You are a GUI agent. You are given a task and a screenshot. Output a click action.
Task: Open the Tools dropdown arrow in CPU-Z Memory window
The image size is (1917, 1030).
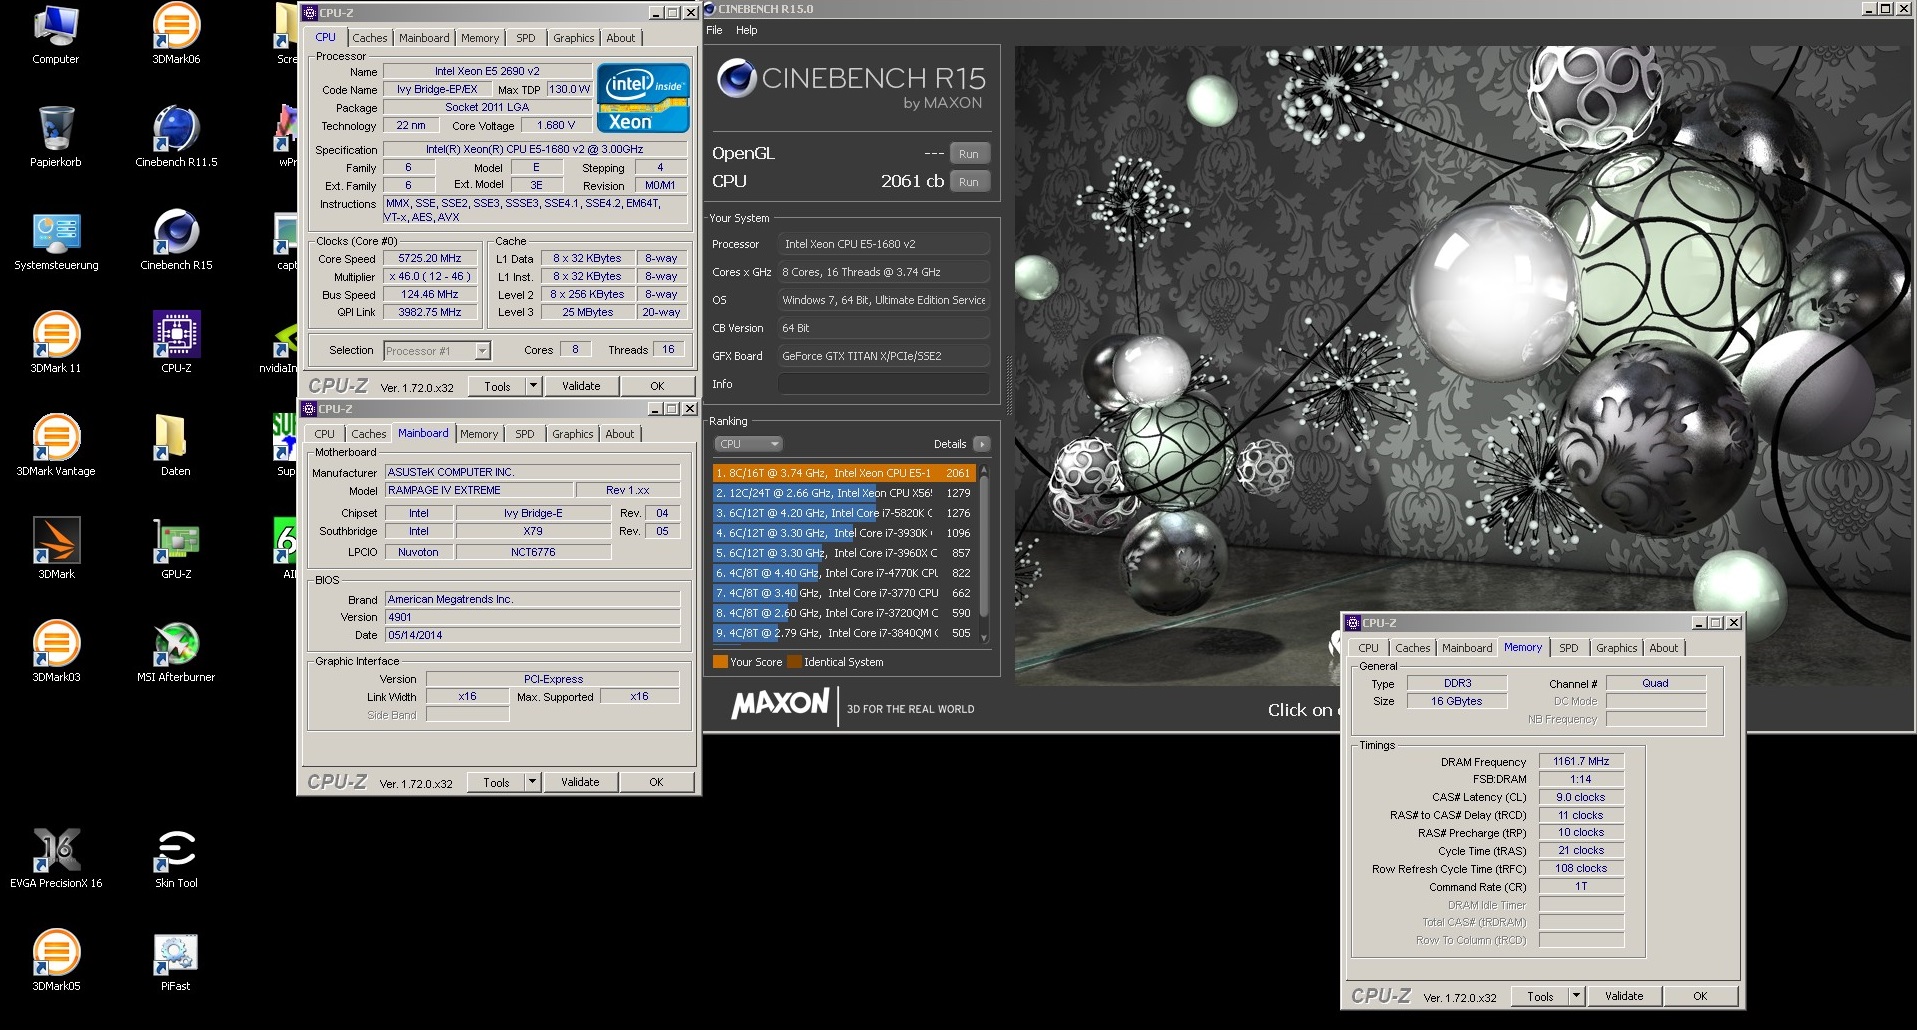(x=1576, y=996)
